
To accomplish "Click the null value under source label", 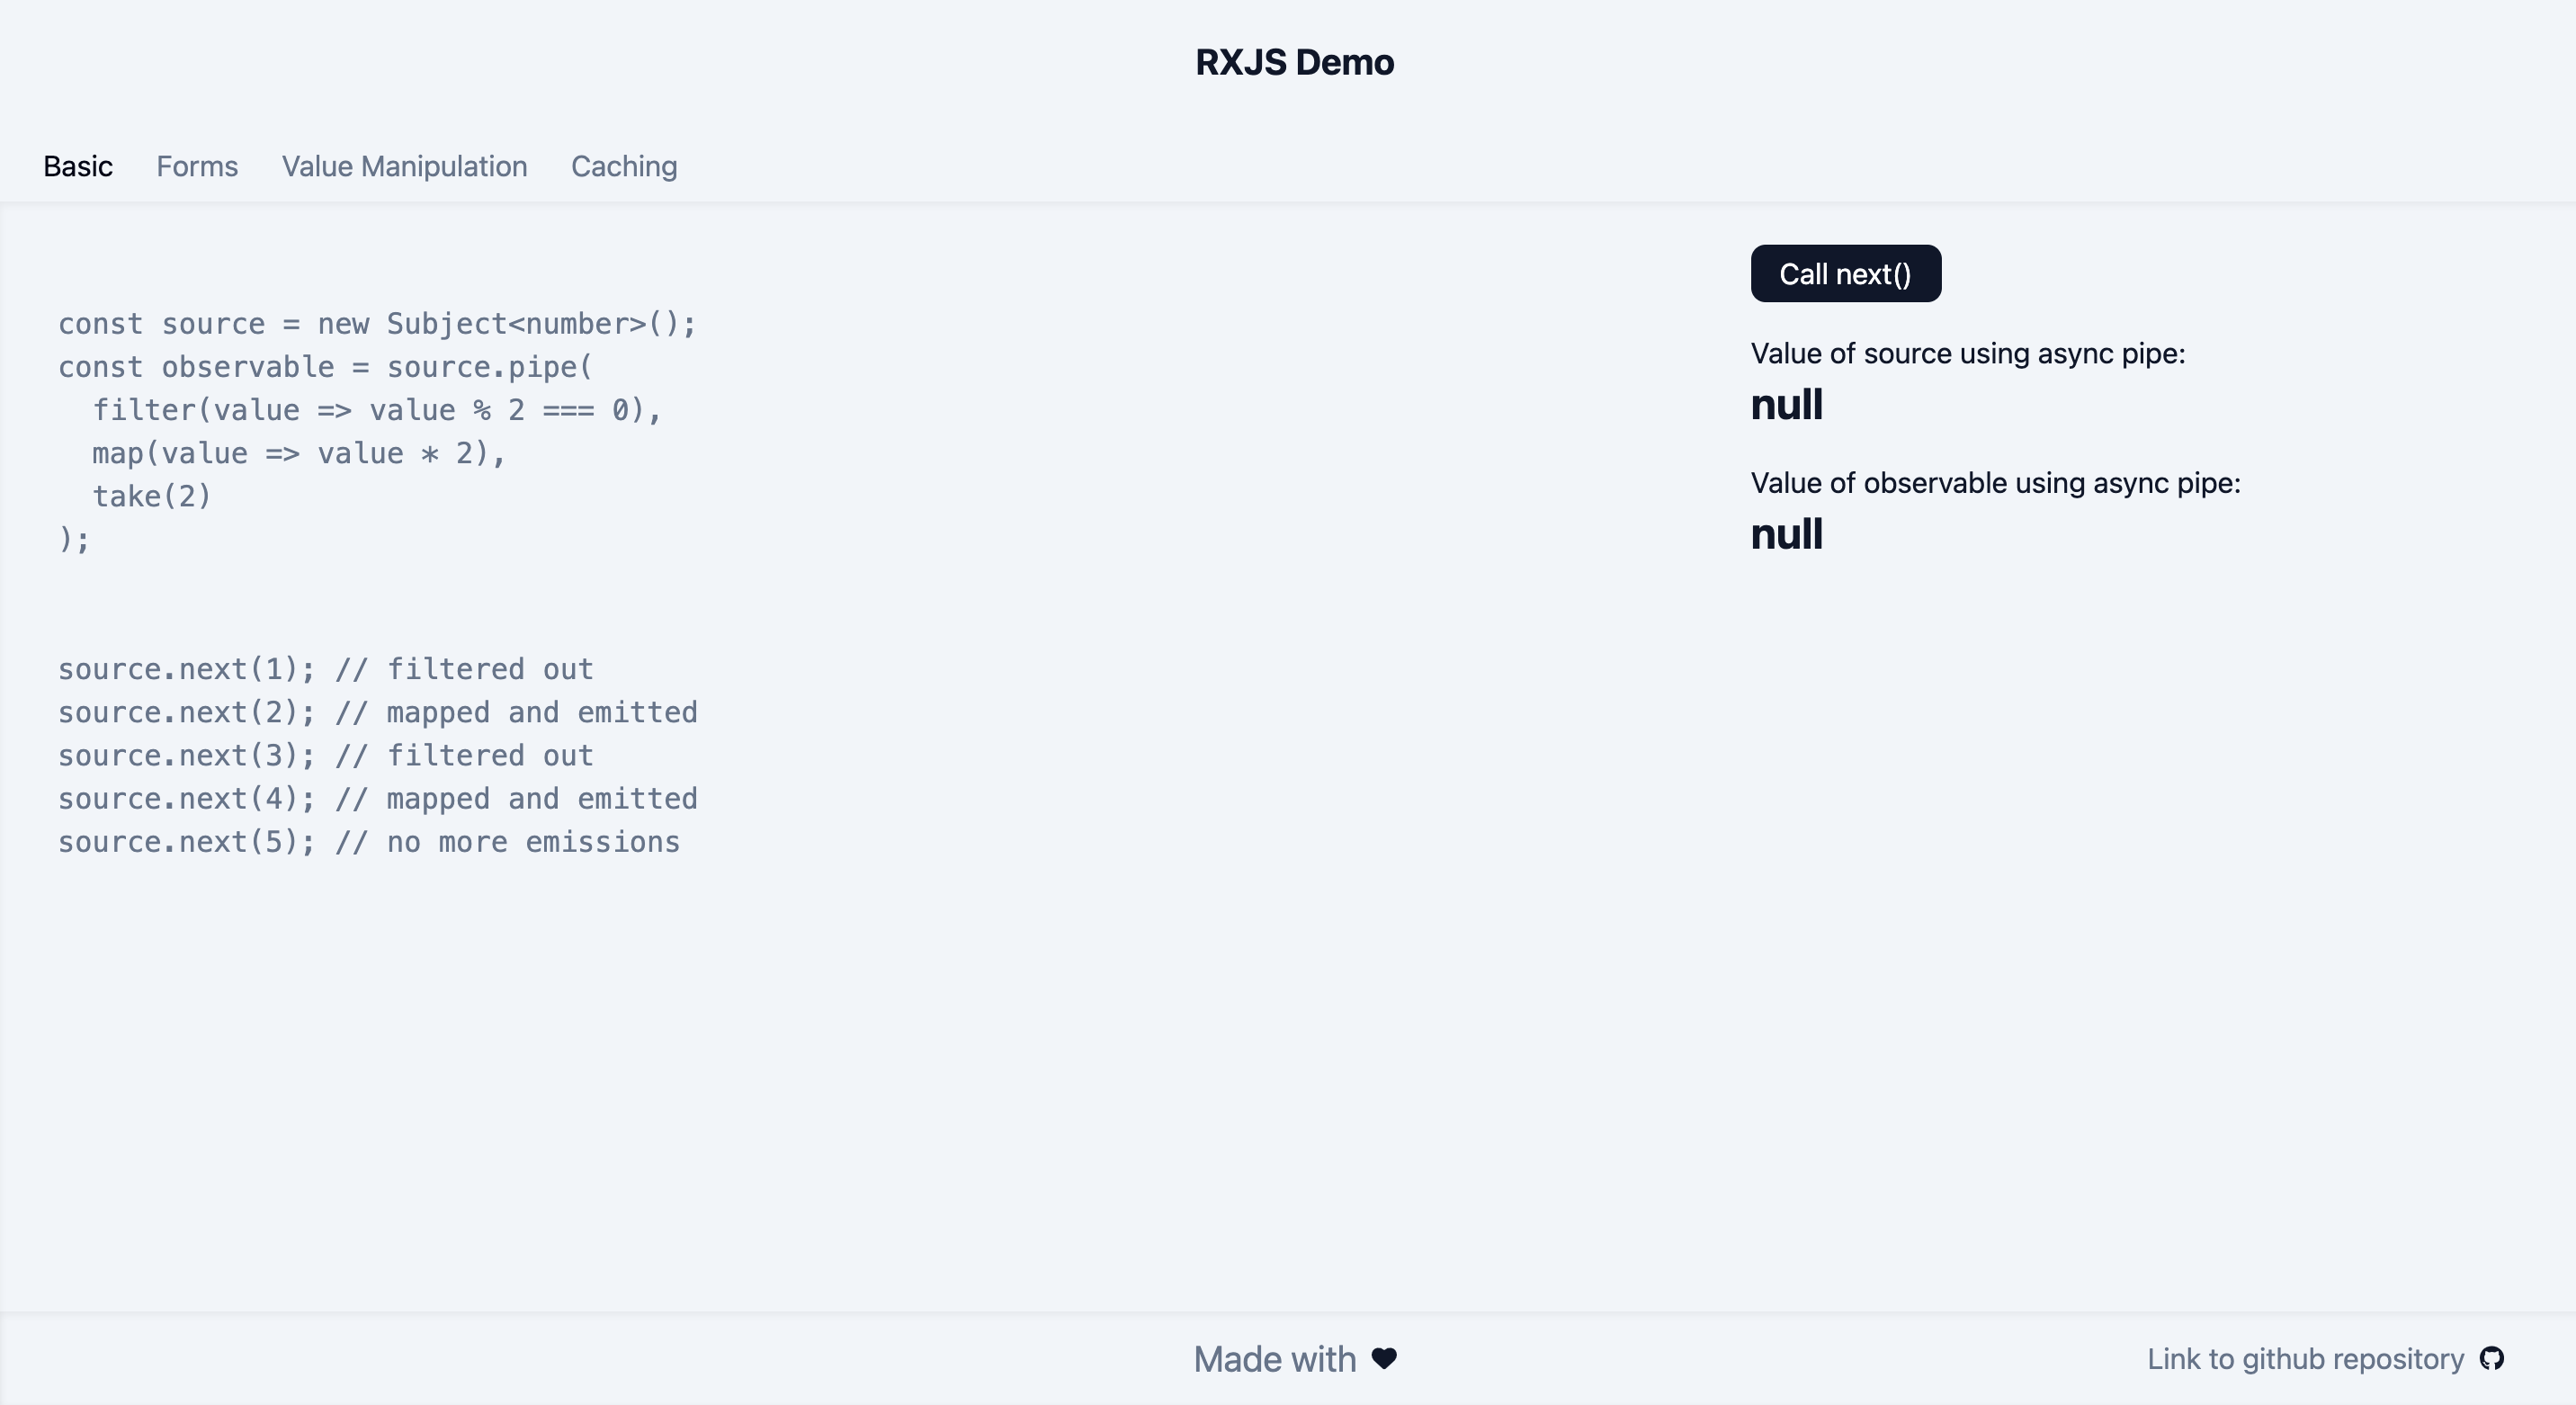I will click(1787, 405).
